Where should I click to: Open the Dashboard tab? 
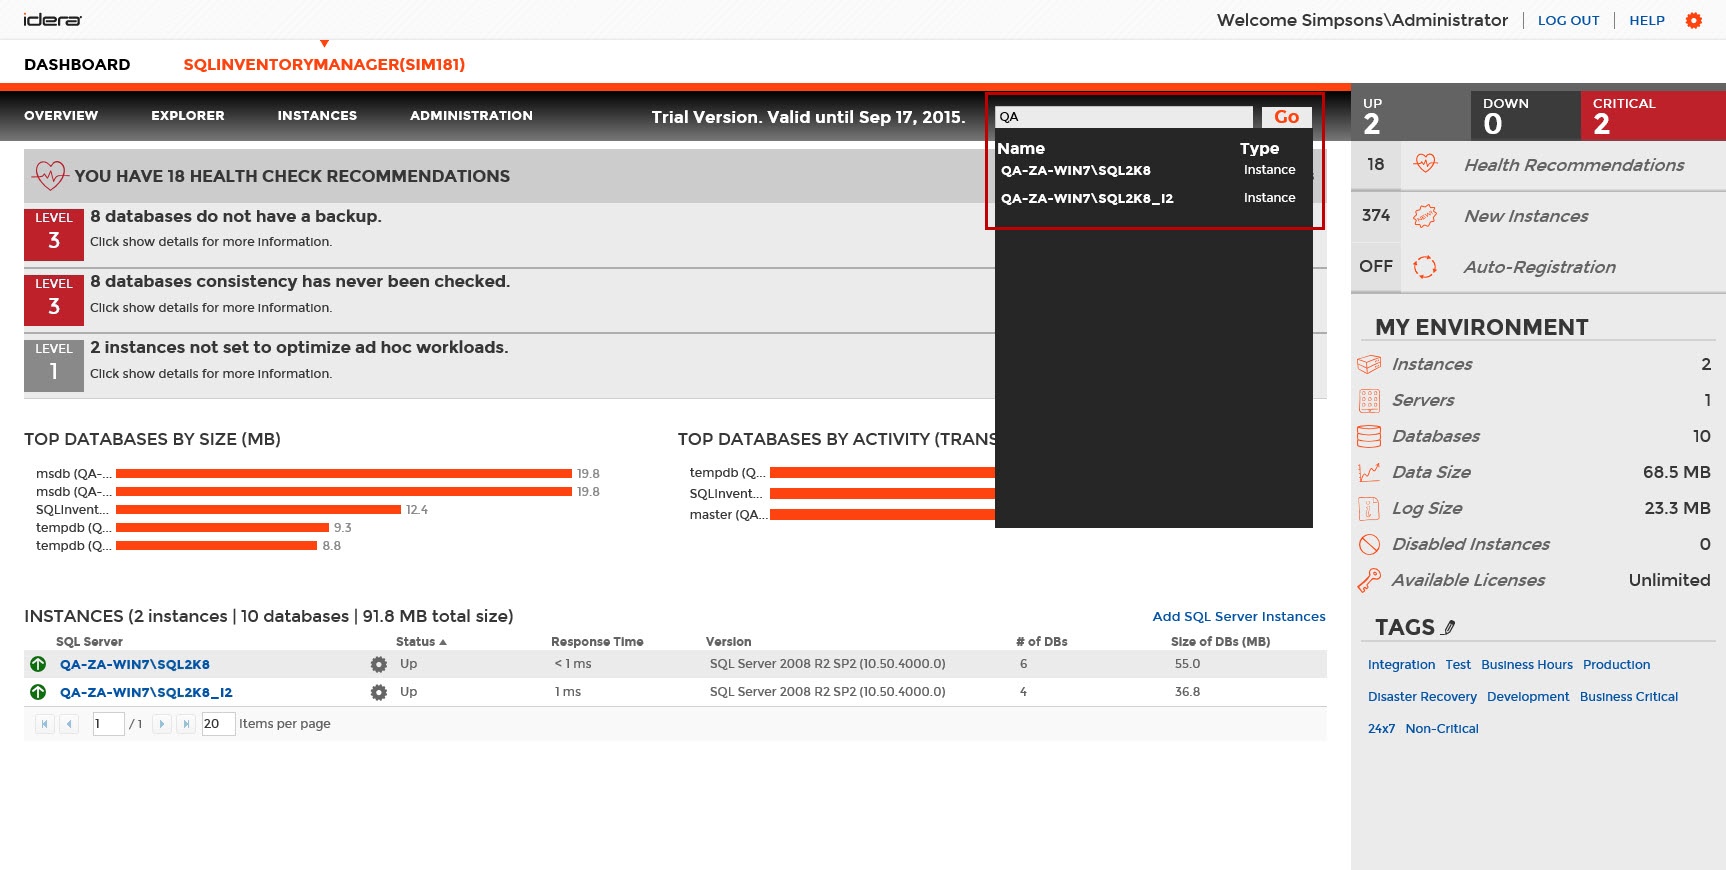point(77,65)
